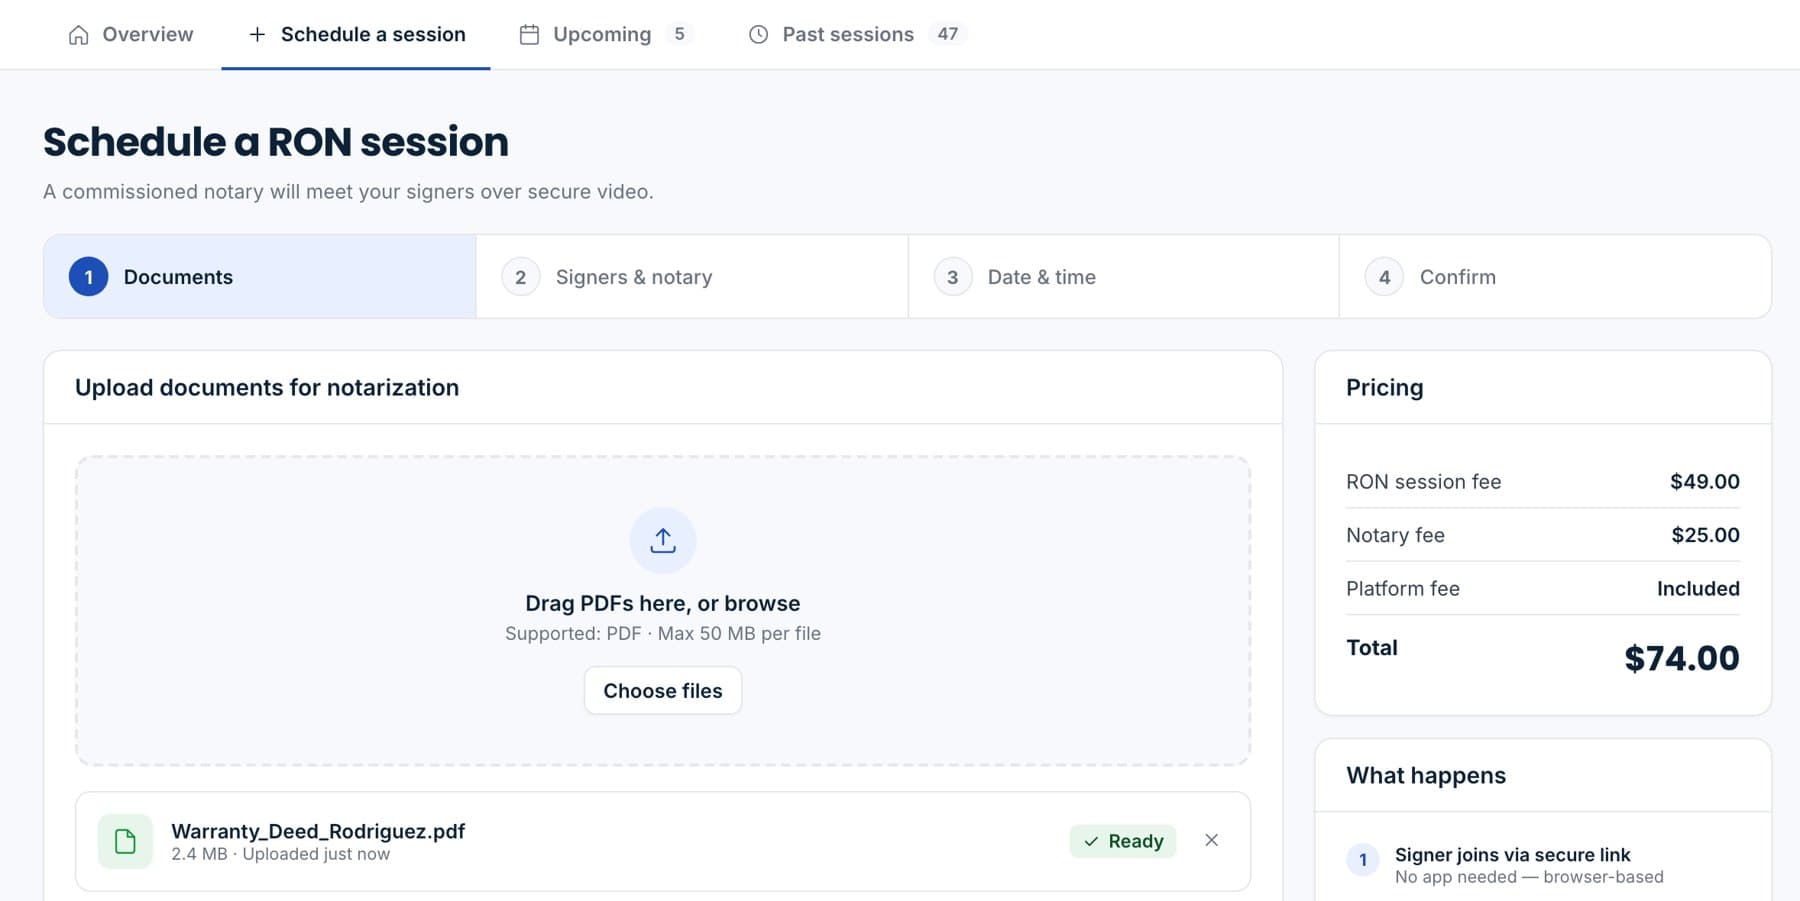The height and width of the screenshot is (901, 1800).
Task: Click the Platform fee label
Action: pyautogui.click(x=1403, y=589)
